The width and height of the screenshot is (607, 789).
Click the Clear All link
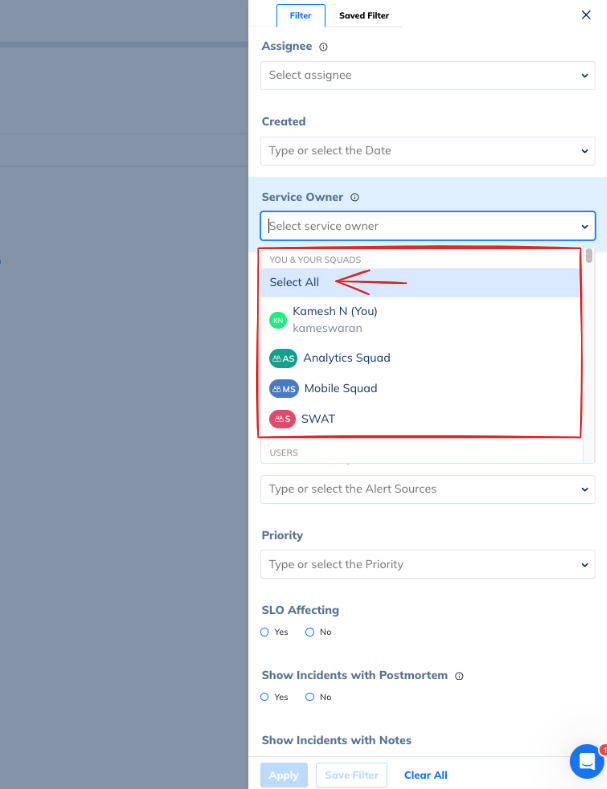coord(425,775)
